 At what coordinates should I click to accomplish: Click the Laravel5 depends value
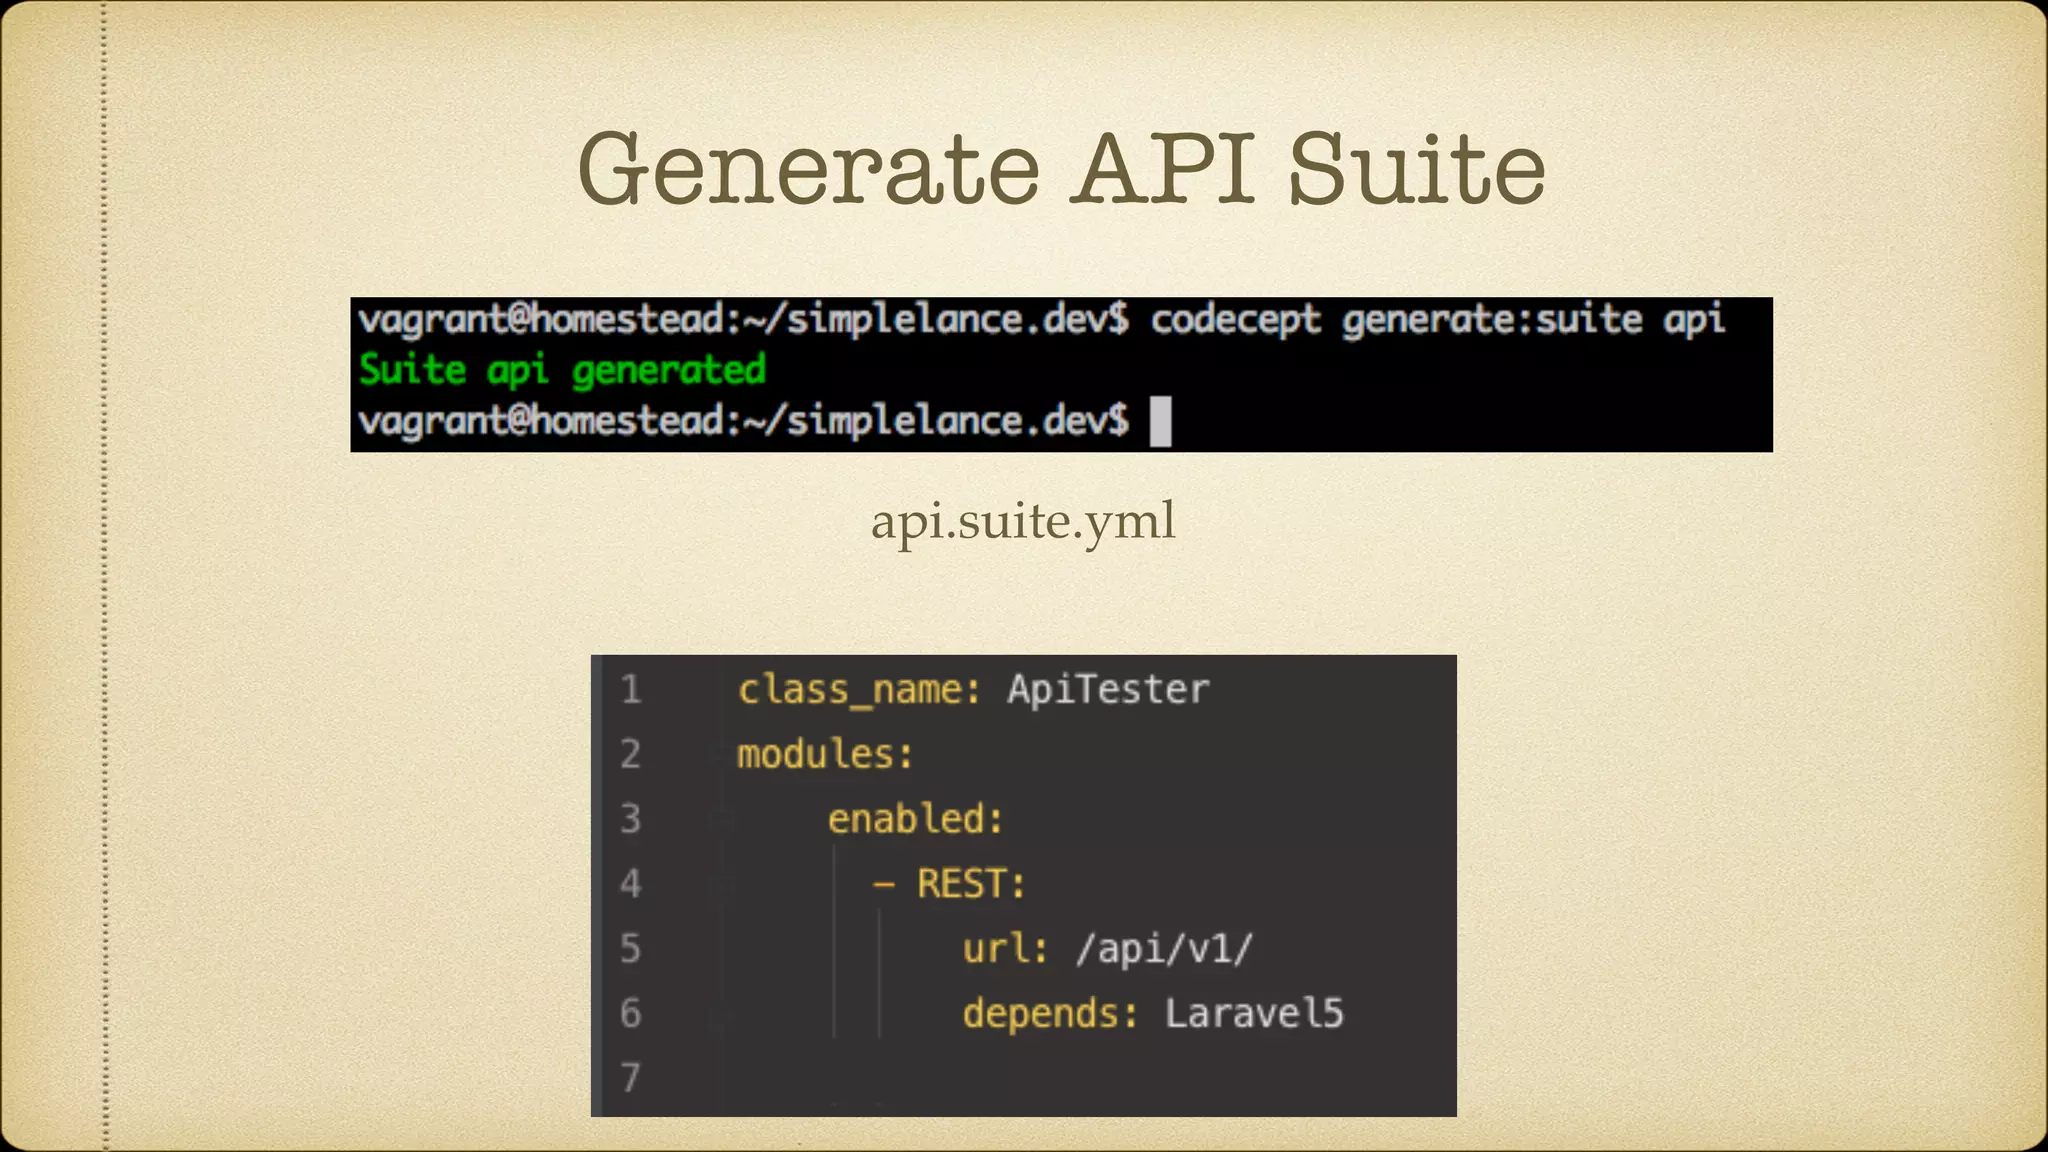(1254, 1013)
